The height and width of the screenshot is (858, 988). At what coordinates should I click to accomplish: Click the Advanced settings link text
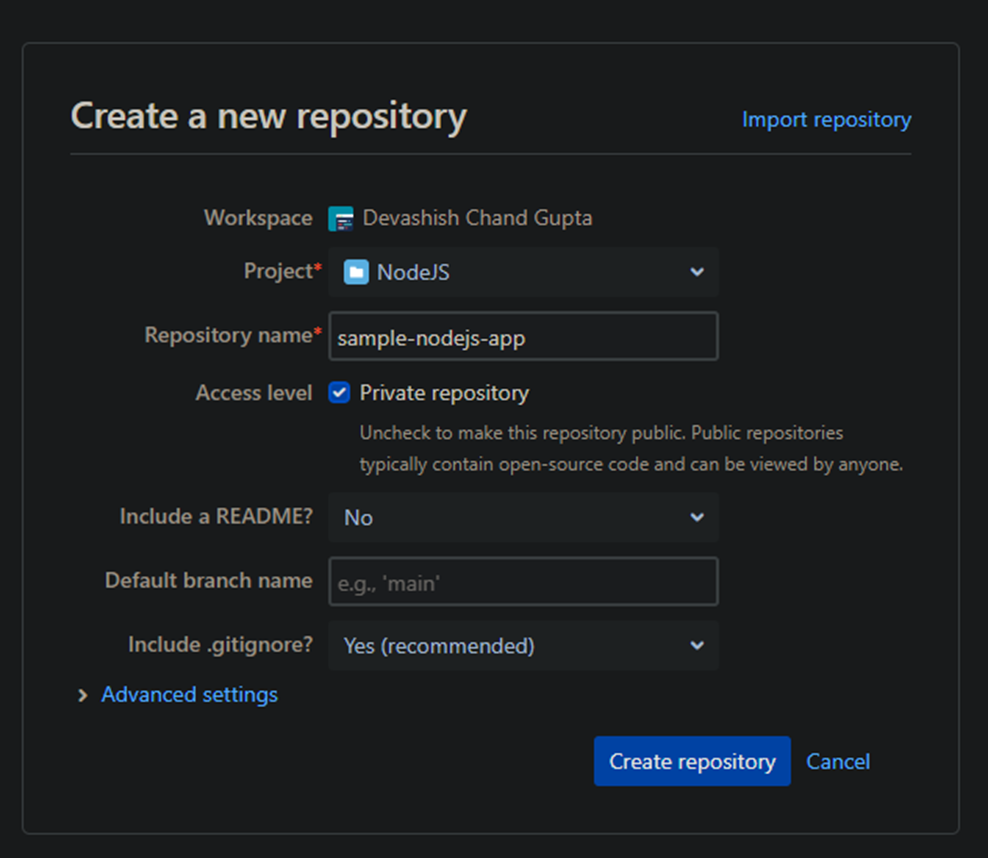tap(189, 695)
